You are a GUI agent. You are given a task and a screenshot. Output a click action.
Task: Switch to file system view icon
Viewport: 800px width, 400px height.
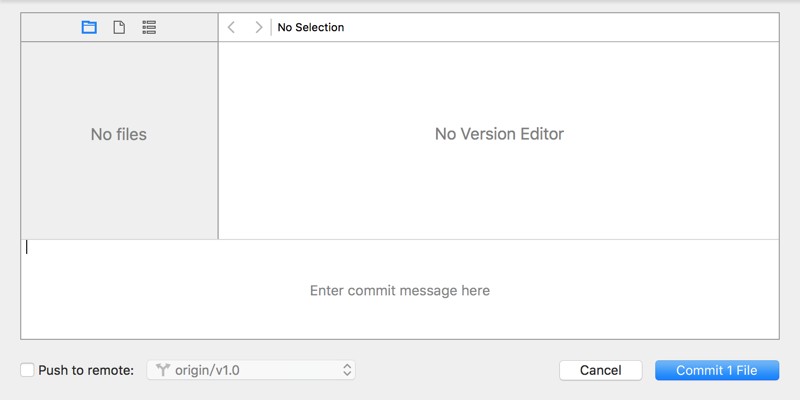coord(119,28)
